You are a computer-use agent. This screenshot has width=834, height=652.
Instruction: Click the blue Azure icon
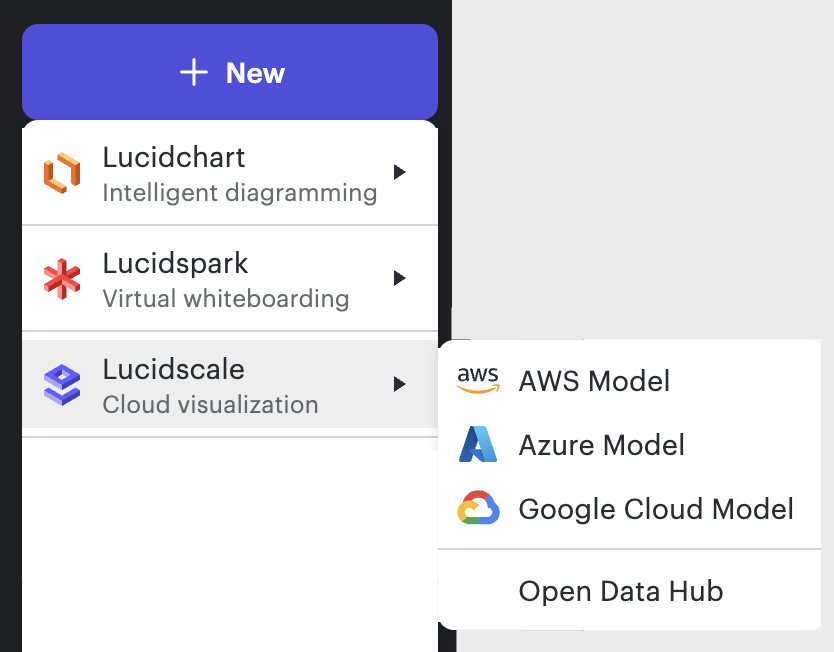(x=479, y=445)
